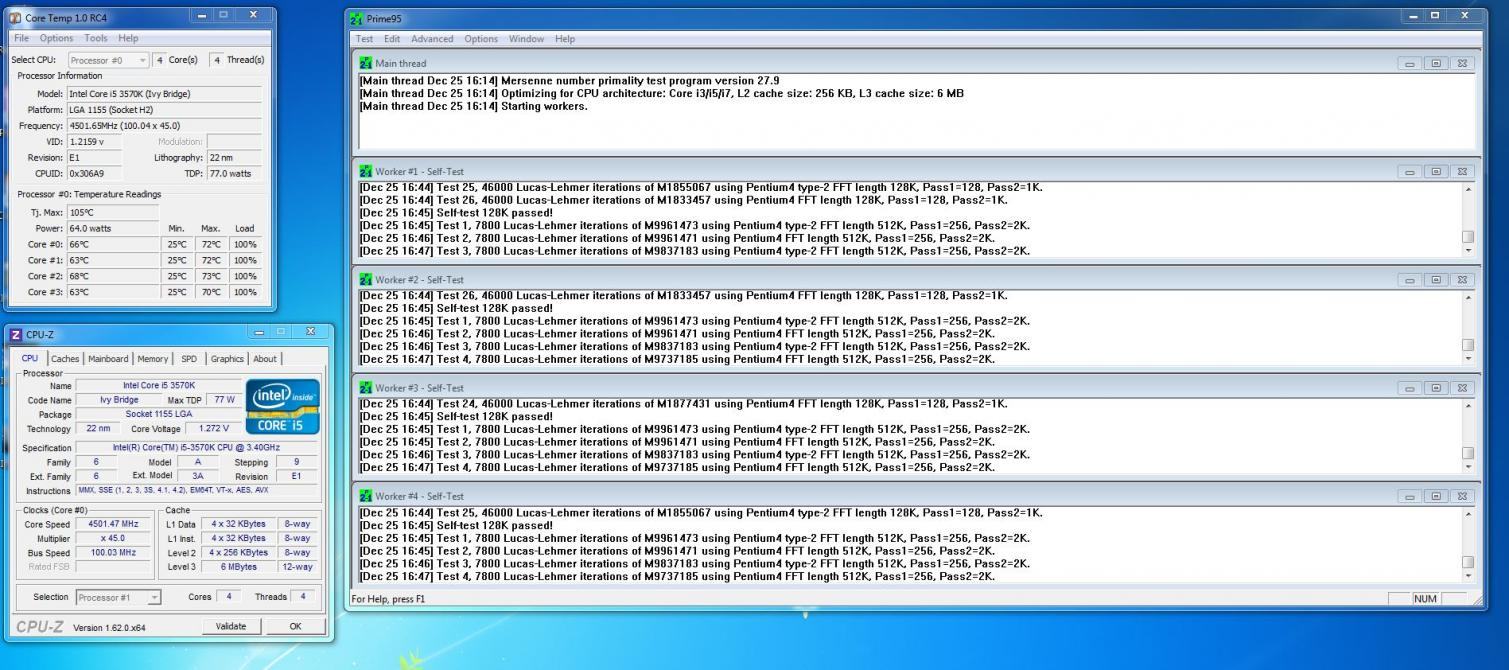Open Options menu in Core Temp
Screen dimensions: 1509x670
[57, 38]
